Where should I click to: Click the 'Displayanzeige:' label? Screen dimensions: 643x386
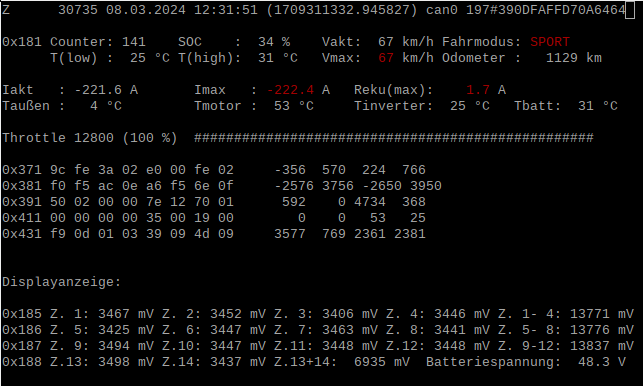click(x=62, y=282)
